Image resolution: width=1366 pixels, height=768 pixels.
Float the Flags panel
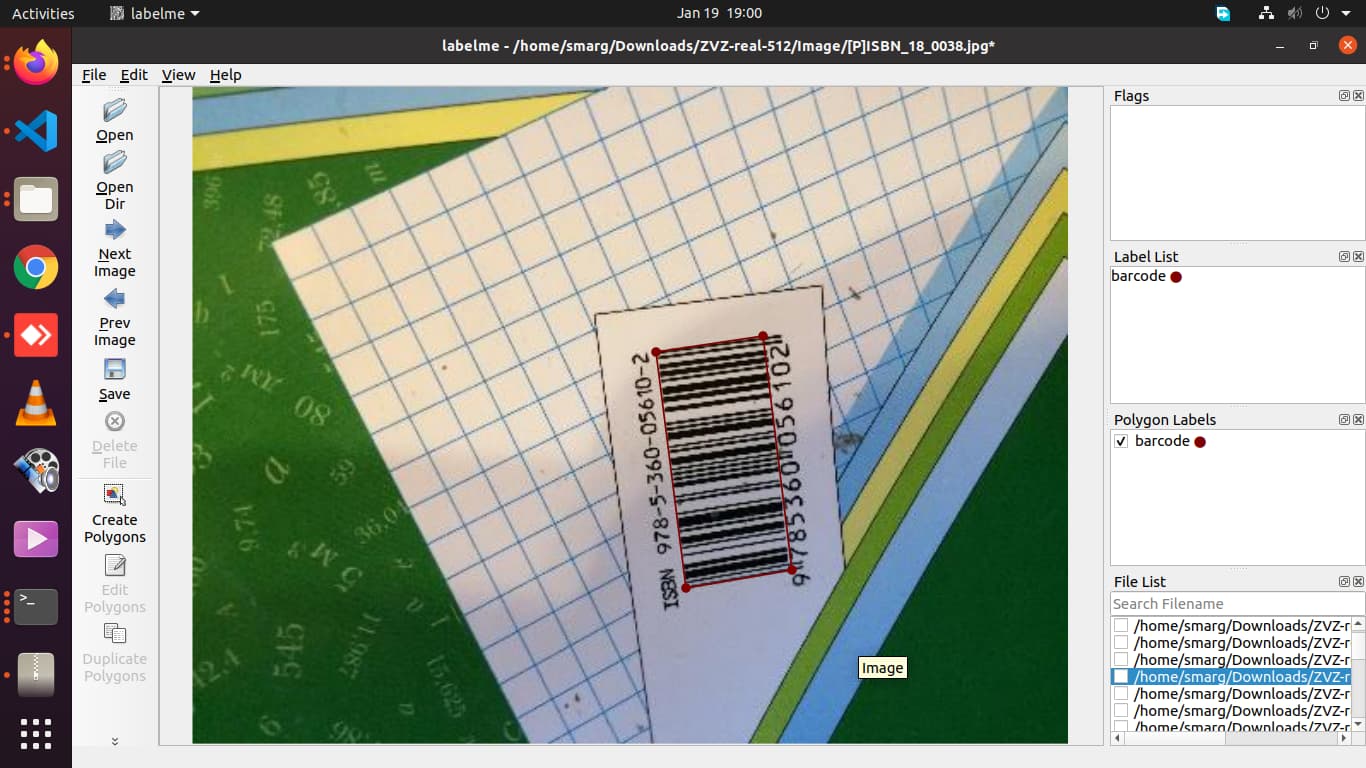click(1344, 96)
